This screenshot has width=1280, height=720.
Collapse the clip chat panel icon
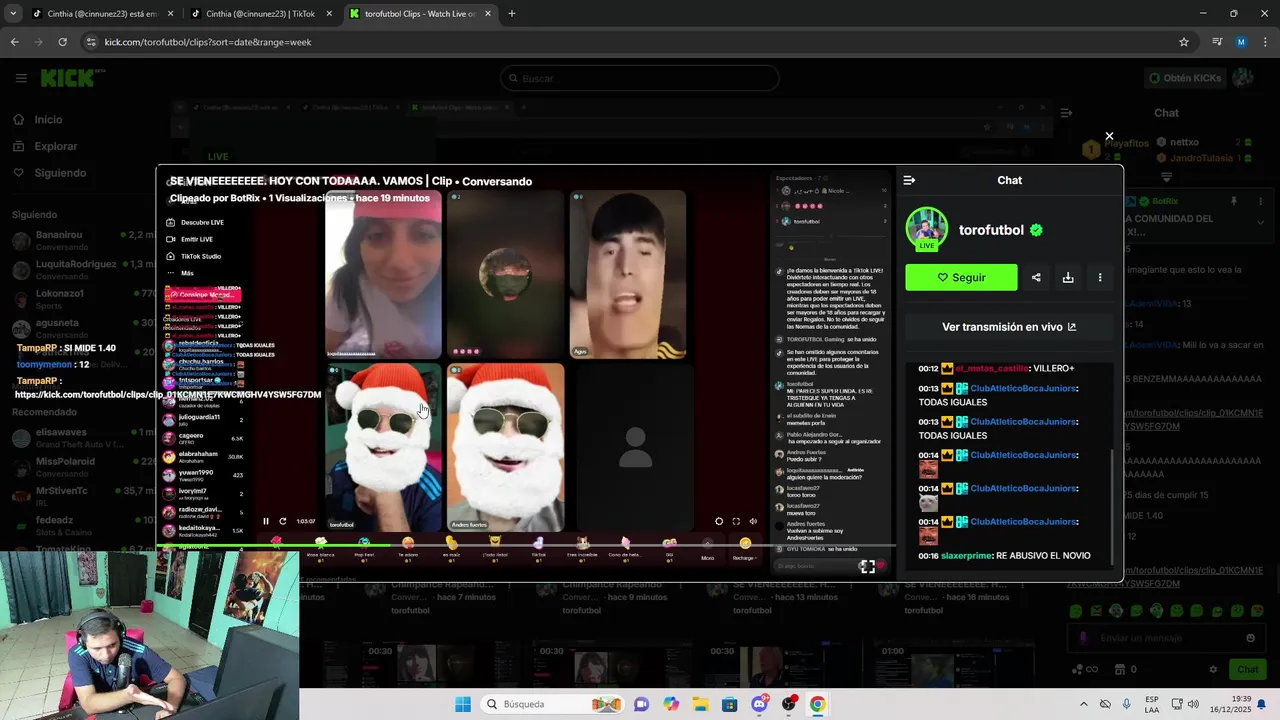coord(909,180)
